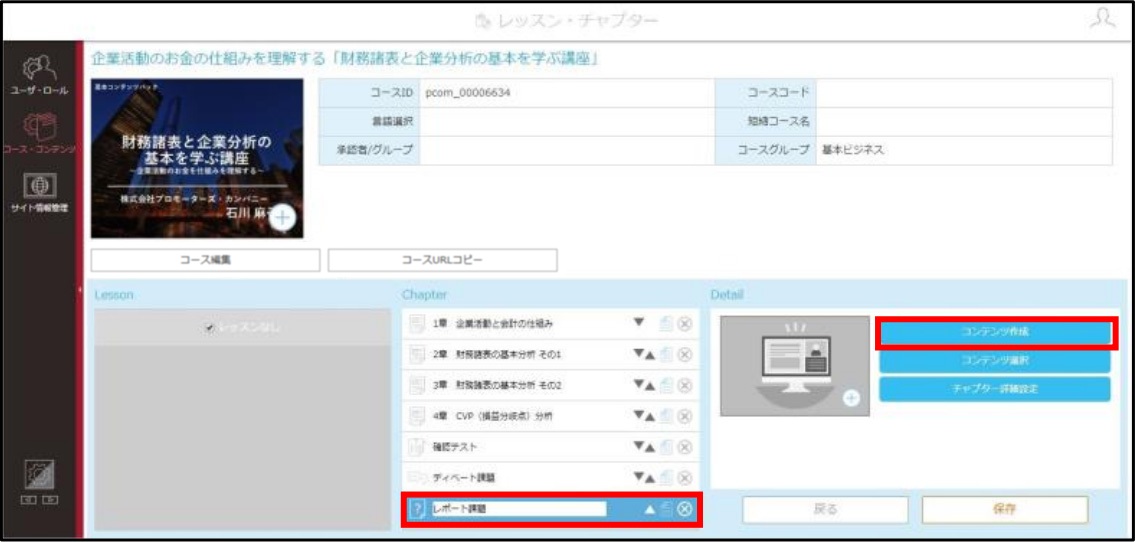
Task: Toggle the レッスンなし checkbox
Action: [209, 329]
